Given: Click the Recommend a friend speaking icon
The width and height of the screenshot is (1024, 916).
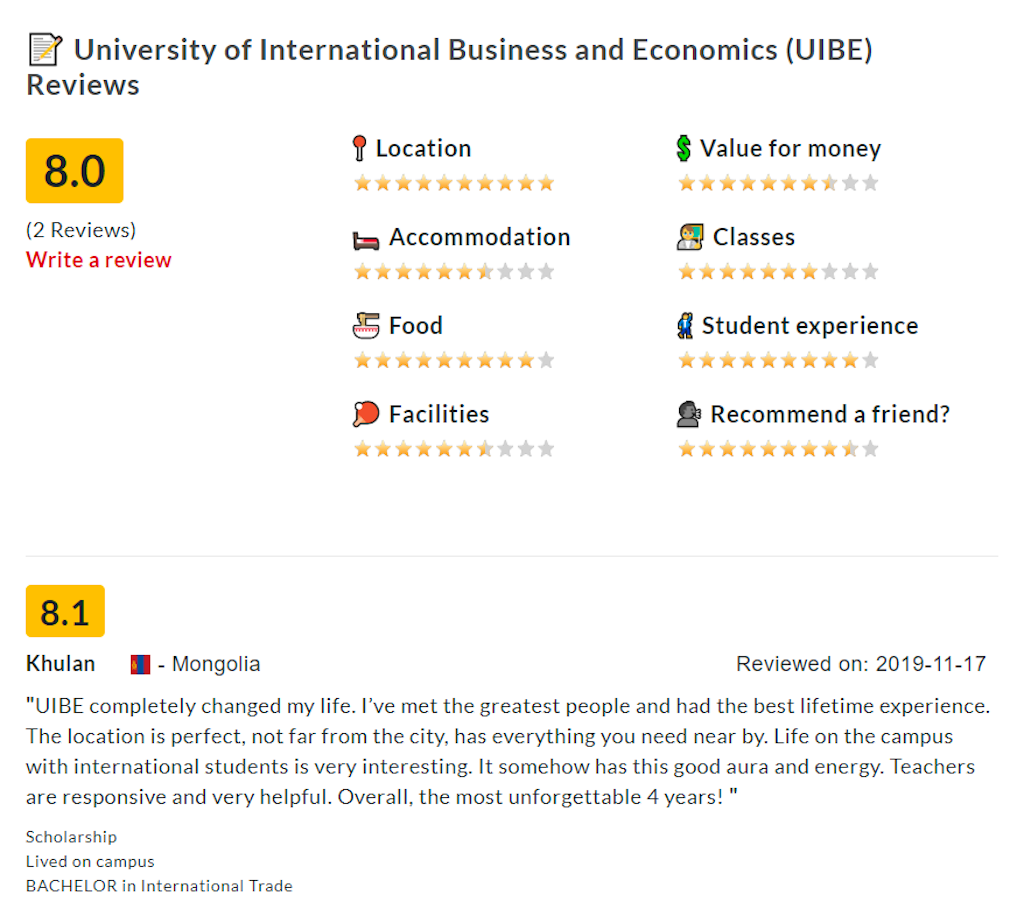Looking at the screenshot, I should tap(689, 414).
